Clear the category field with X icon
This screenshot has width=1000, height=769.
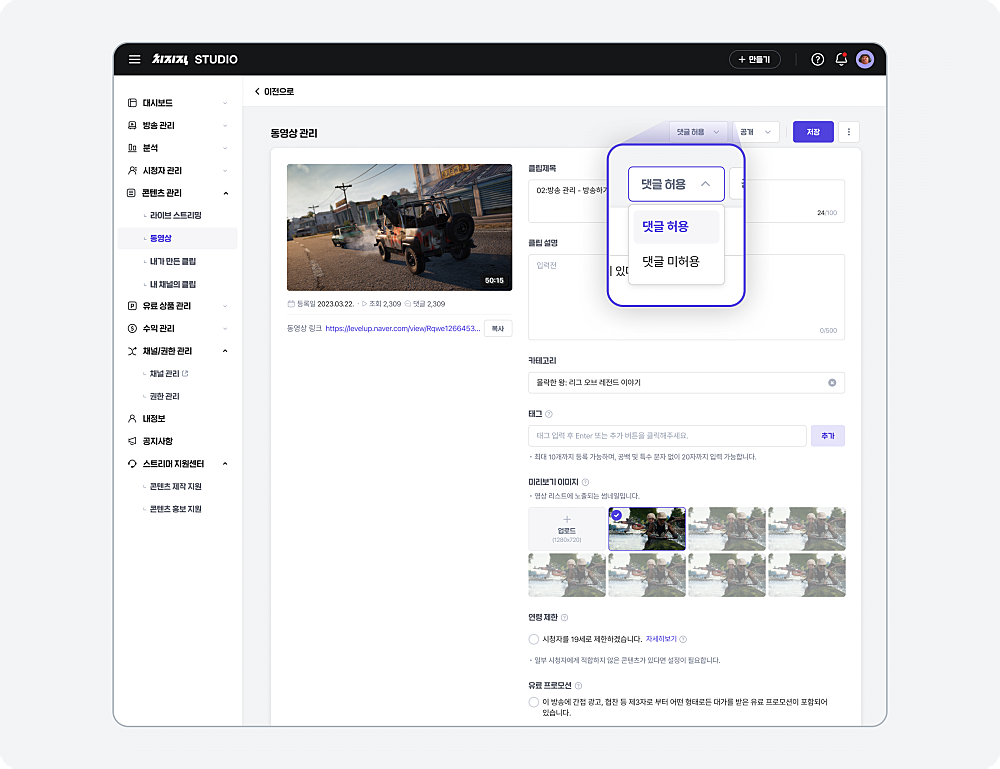pyautogui.click(x=832, y=383)
